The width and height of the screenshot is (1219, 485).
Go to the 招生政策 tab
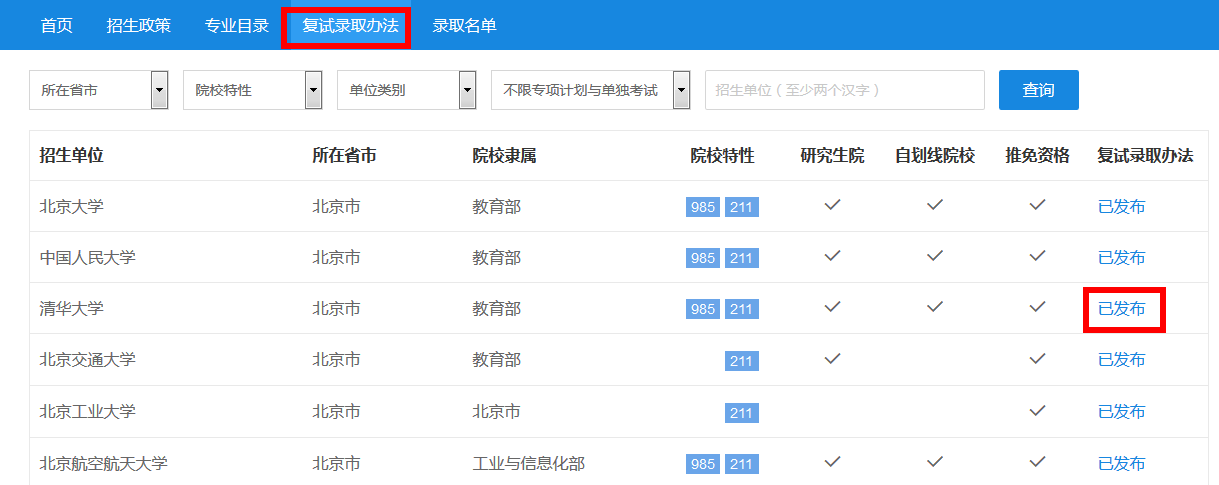[139, 25]
